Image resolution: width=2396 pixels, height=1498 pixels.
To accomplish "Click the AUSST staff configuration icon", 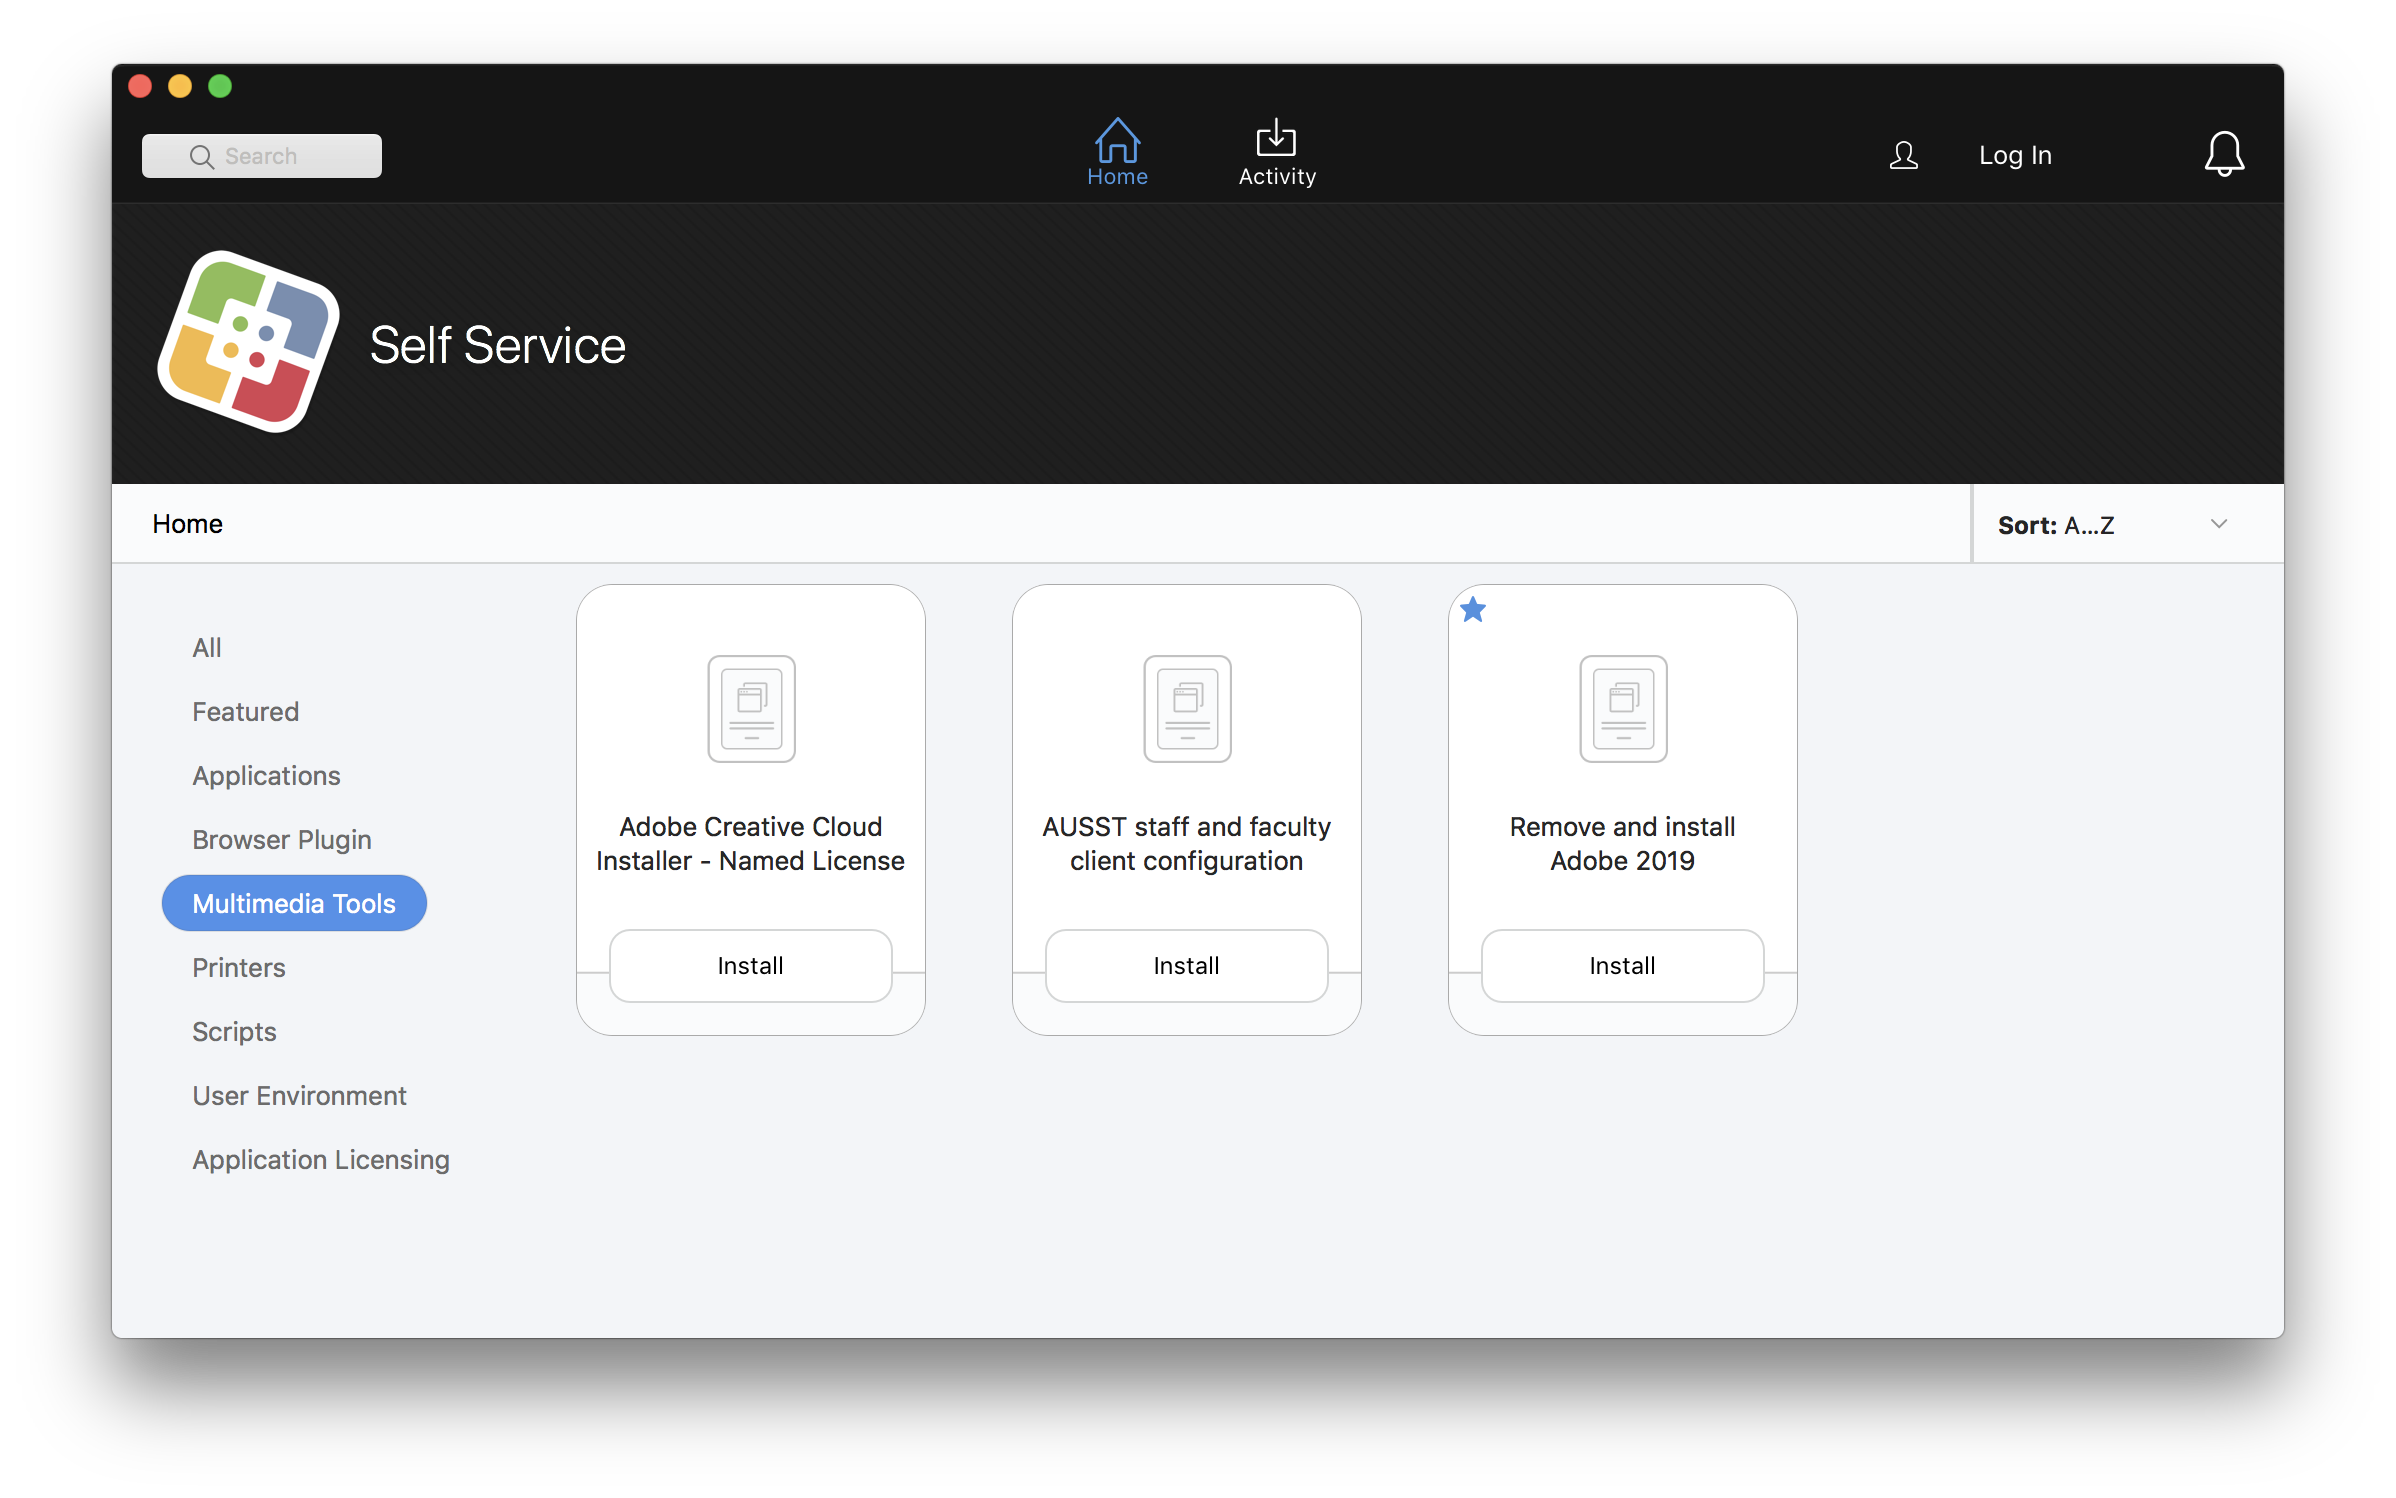I will (x=1185, y=706).
